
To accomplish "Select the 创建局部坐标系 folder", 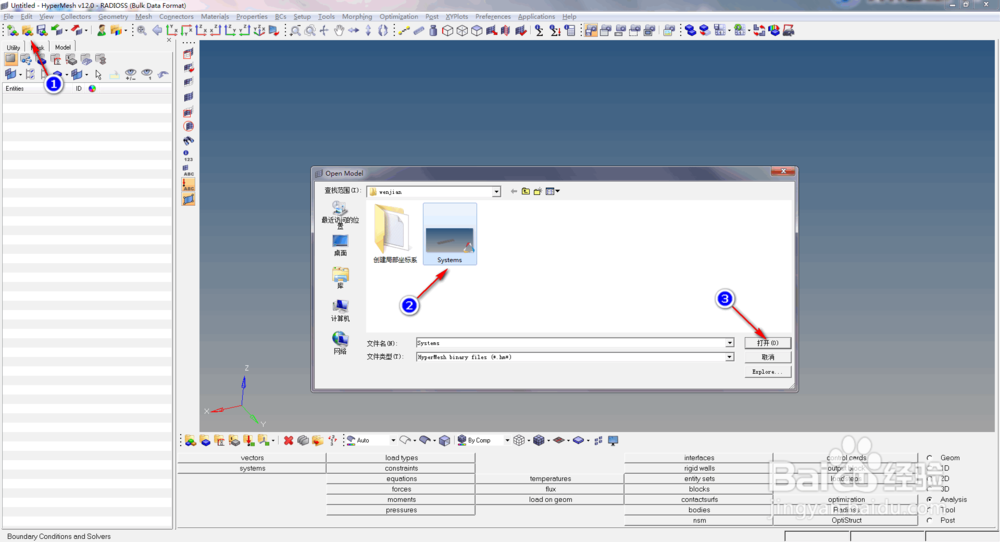I will pyautogui.click(x=395, y=234).
